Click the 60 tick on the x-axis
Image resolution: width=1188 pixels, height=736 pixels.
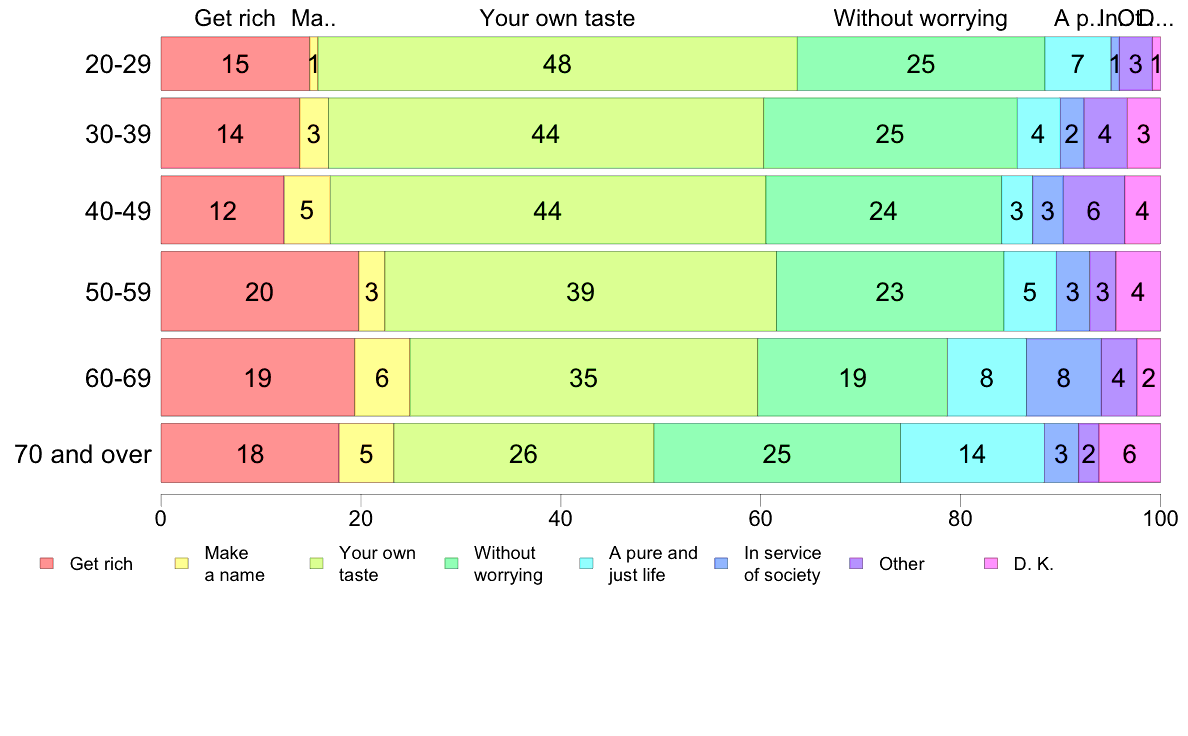click(x=761, y=518)
